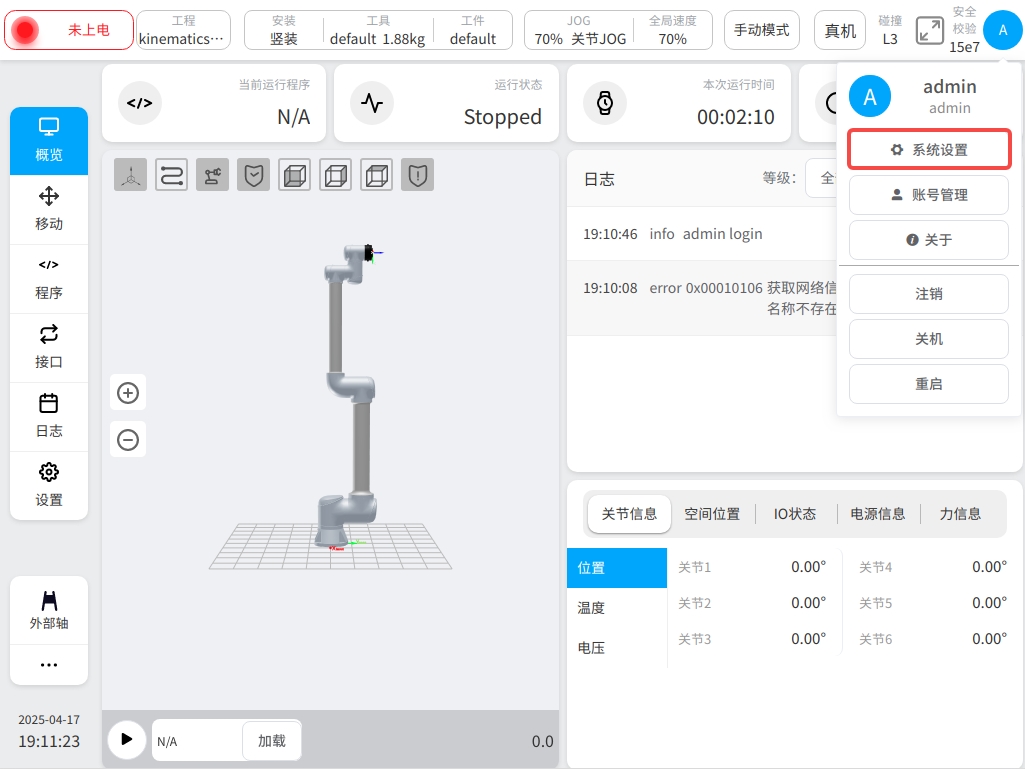Image resolution: width=1025 pixels, height=769 pixels.
Task: Expand the 等级 log level dropdown
Action: 822,179
